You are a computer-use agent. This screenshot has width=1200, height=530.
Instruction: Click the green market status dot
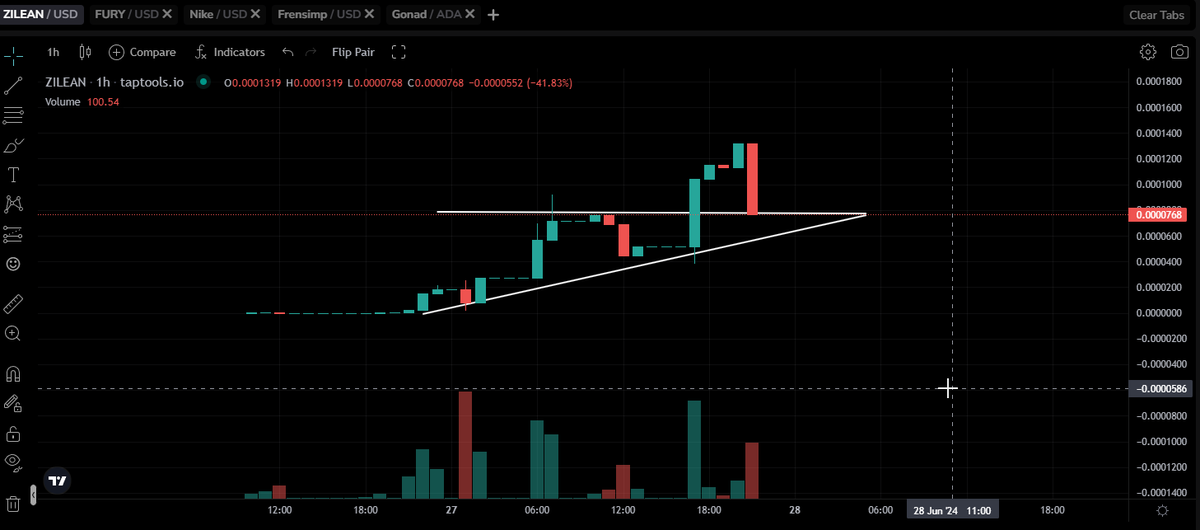tap(203, 83)
